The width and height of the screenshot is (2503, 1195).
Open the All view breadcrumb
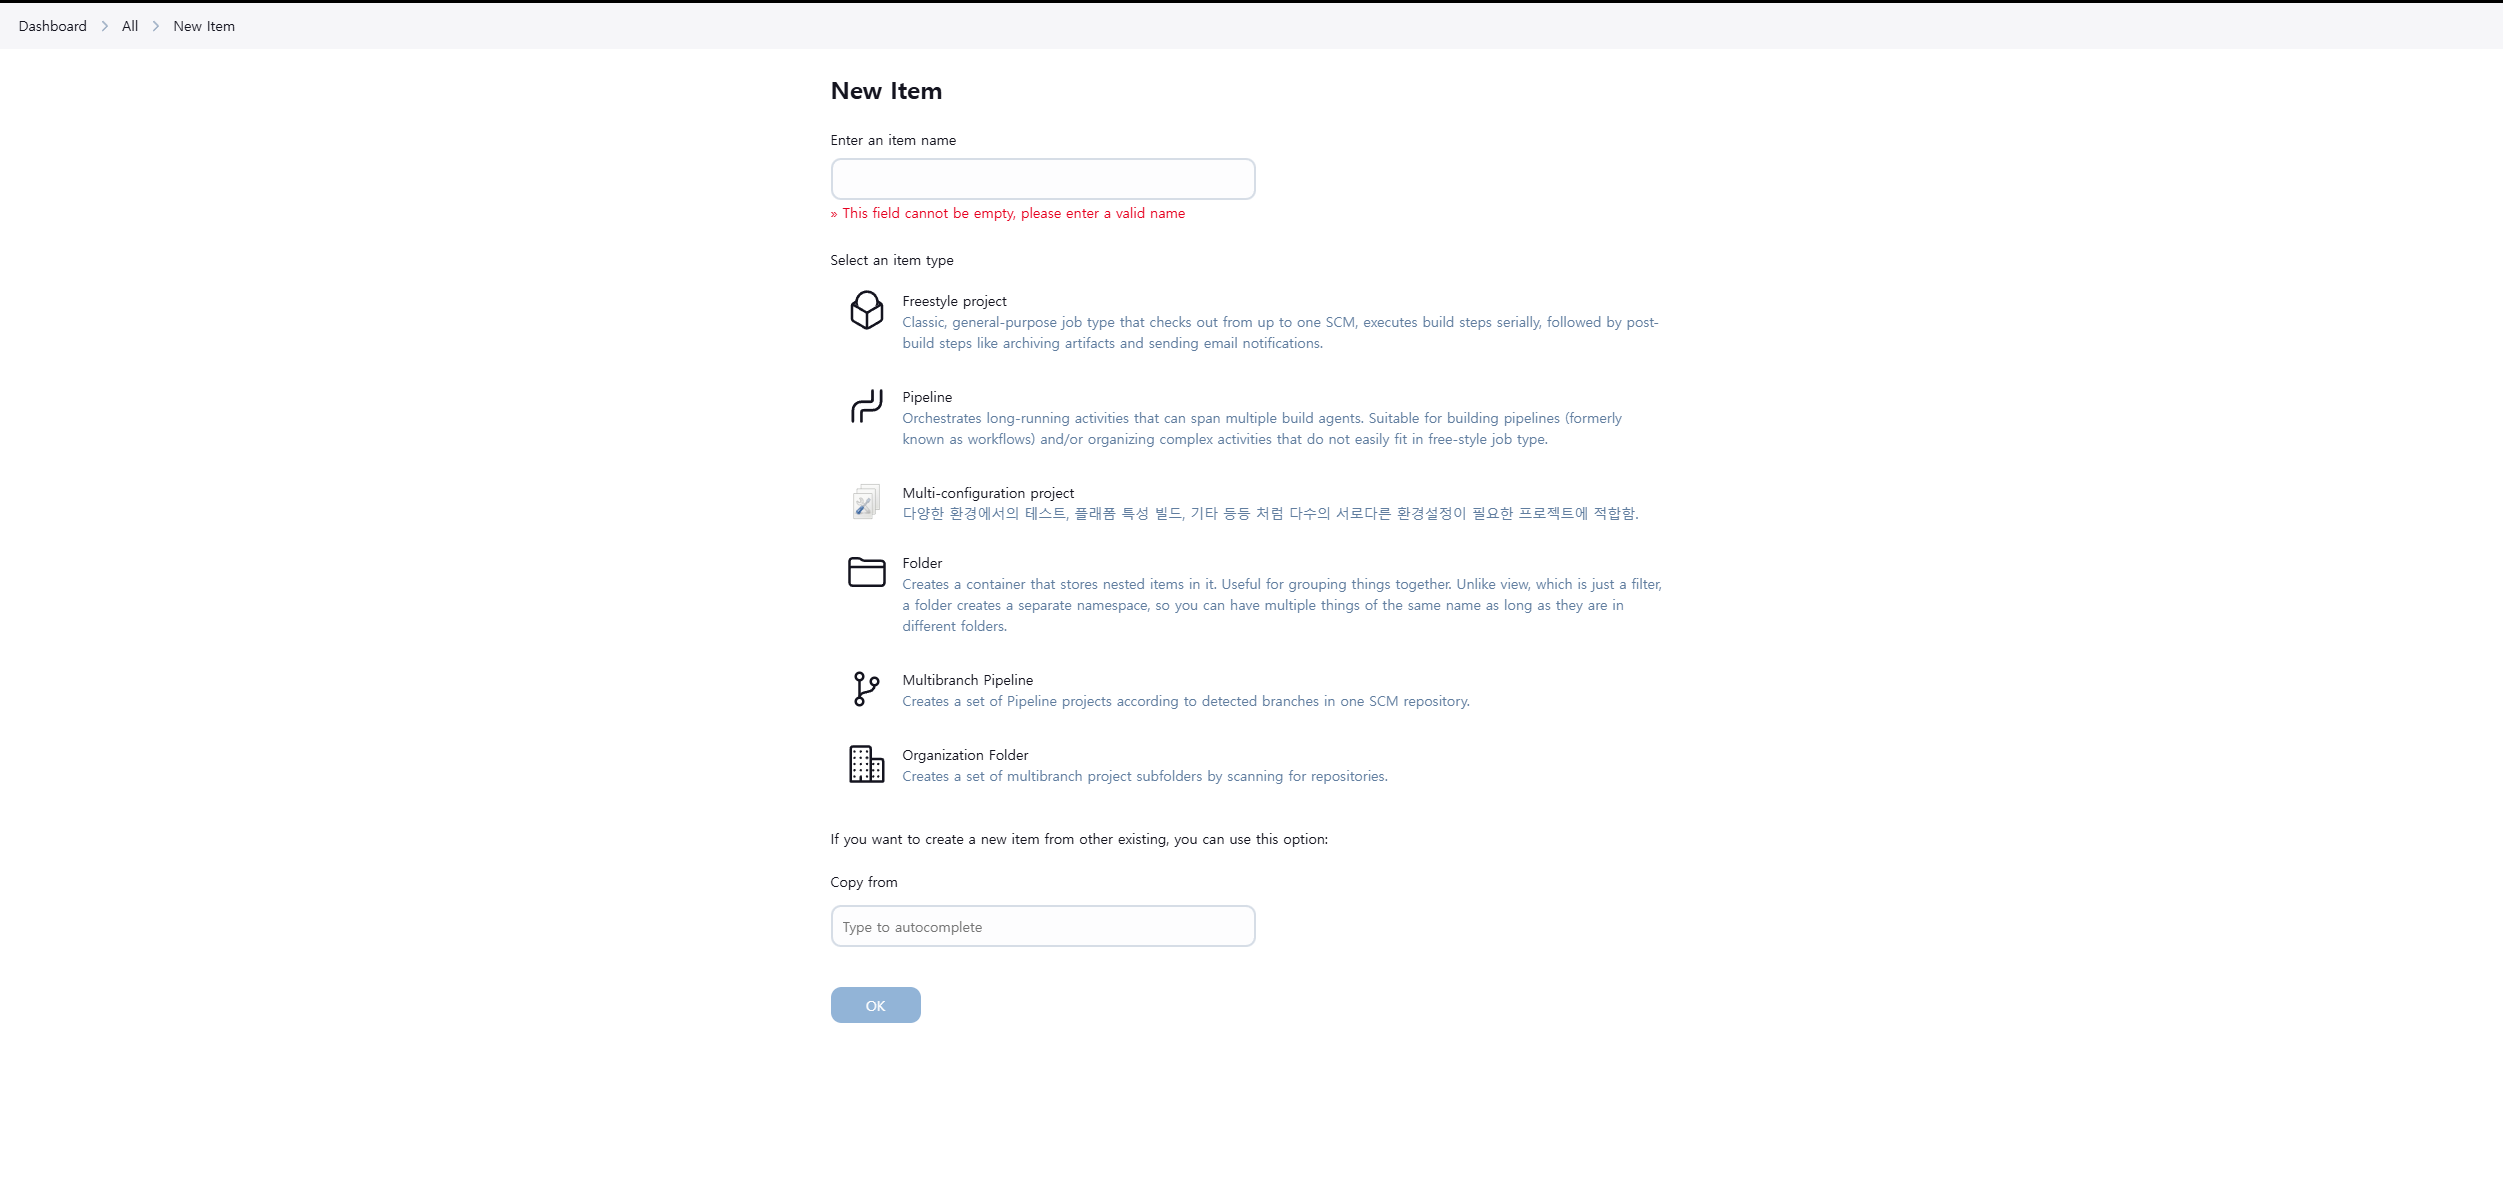pos(130,26)
